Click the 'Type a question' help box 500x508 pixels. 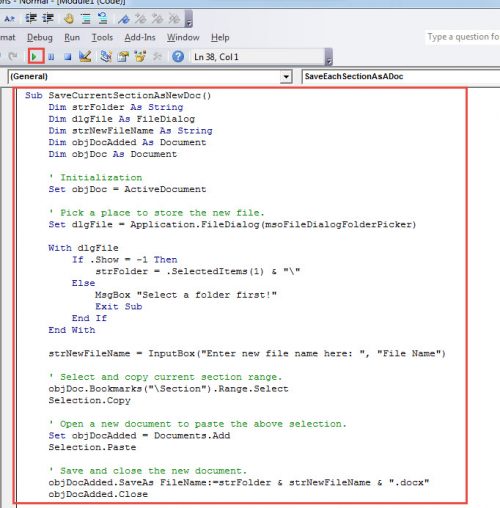(463, 37)
